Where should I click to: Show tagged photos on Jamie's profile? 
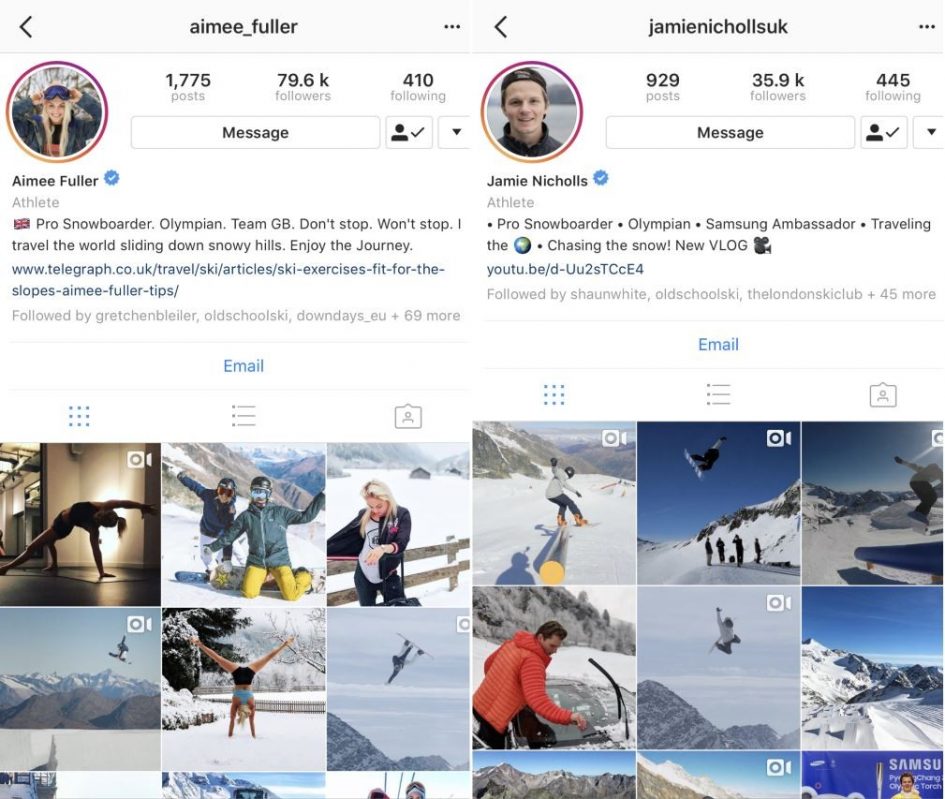tap(883, 395)
